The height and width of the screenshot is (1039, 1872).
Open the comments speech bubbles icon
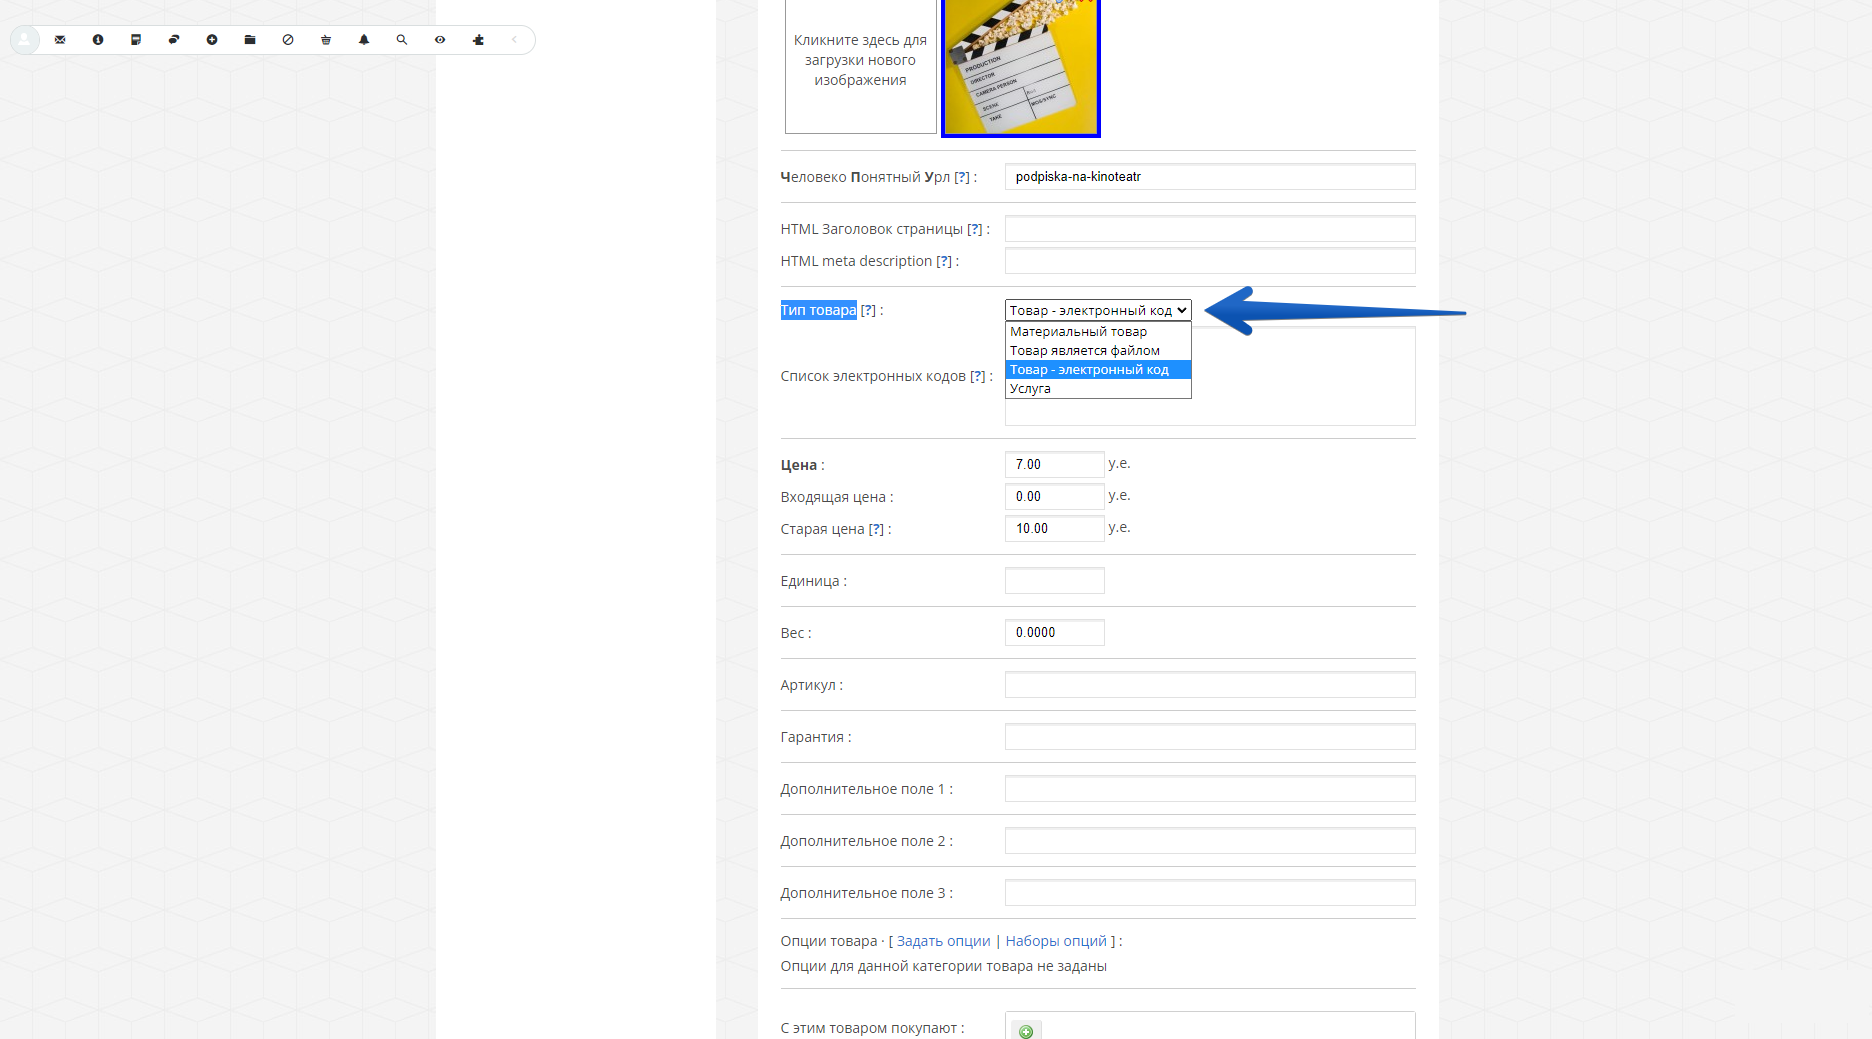(x=174, y=40)
